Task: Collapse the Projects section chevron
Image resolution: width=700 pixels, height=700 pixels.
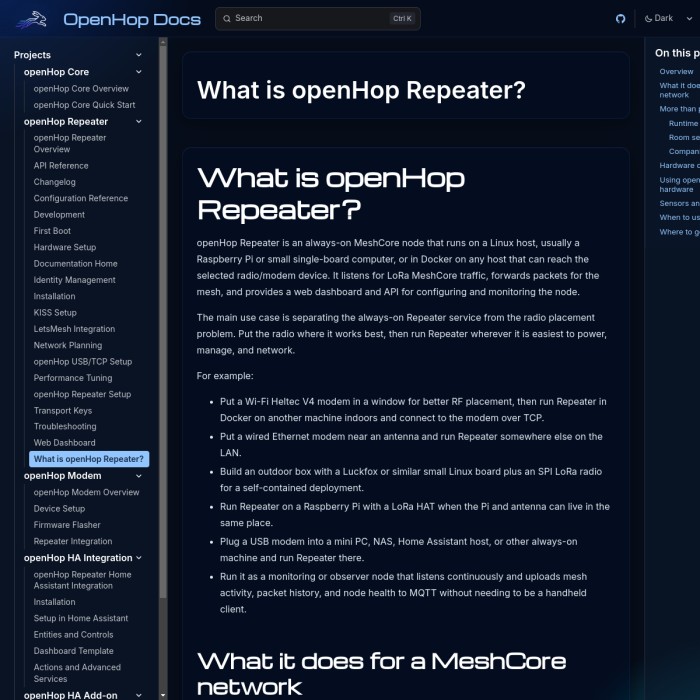Action: tap(139, 55)
